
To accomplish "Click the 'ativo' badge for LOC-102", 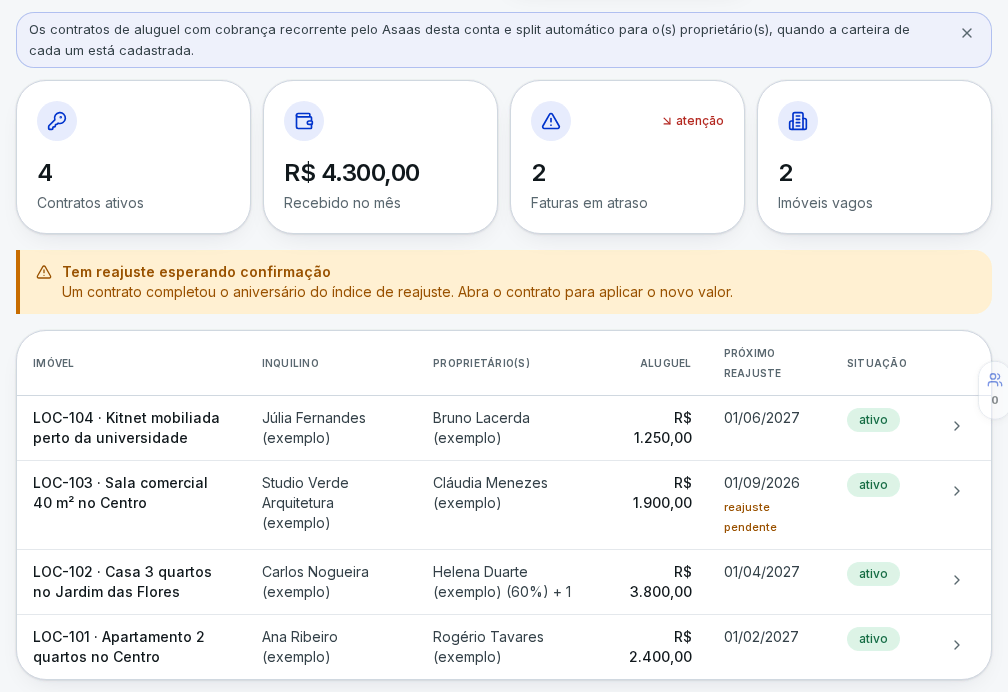I will 873,574.
